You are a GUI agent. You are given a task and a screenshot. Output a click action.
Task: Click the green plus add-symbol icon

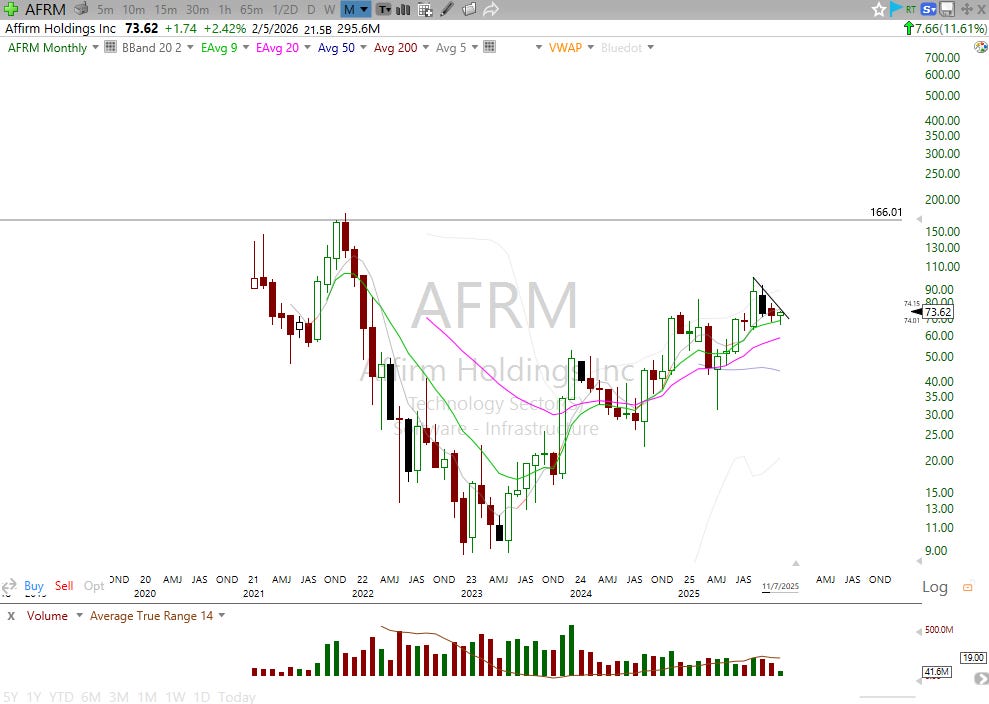coord(10,9)
